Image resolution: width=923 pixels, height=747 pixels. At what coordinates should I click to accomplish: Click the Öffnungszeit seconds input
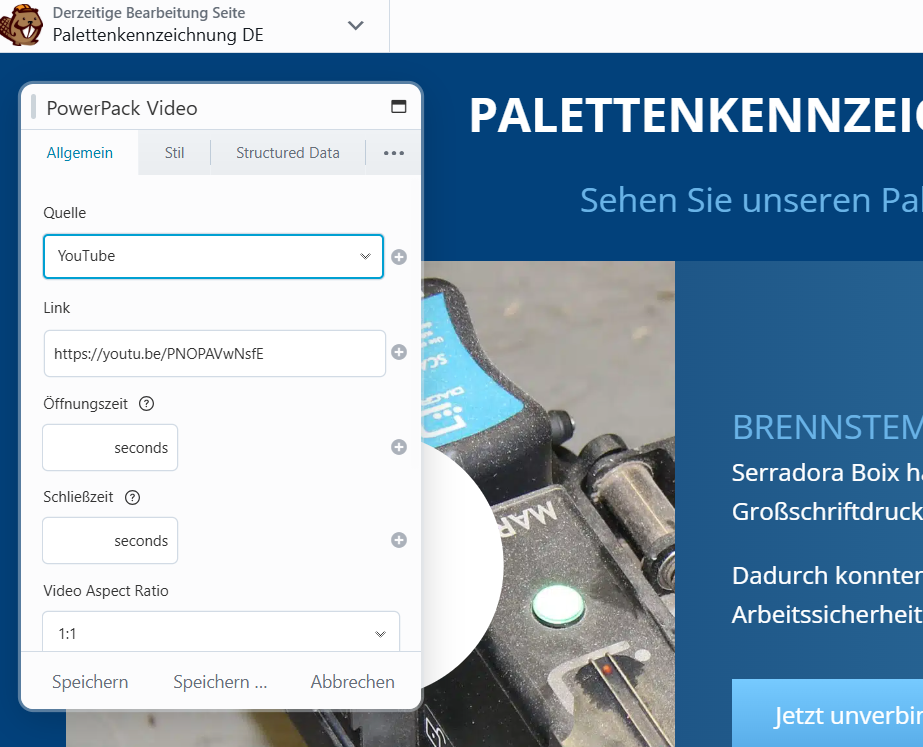tap(110, 447)
